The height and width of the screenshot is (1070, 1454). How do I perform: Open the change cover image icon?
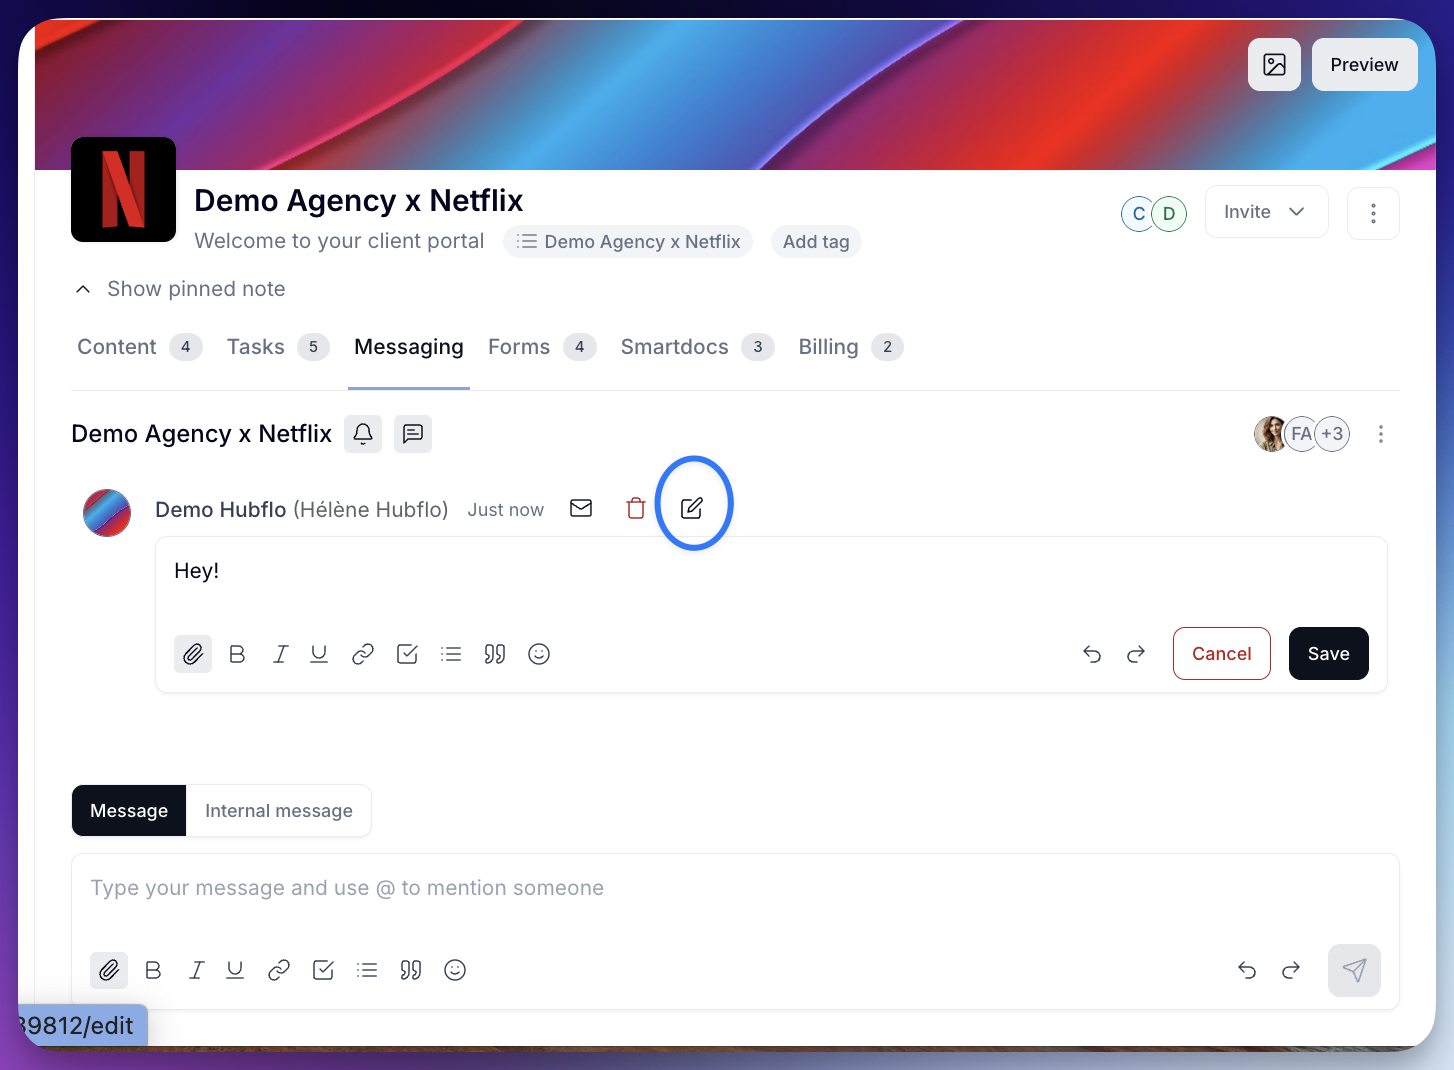click(1274, 65)
